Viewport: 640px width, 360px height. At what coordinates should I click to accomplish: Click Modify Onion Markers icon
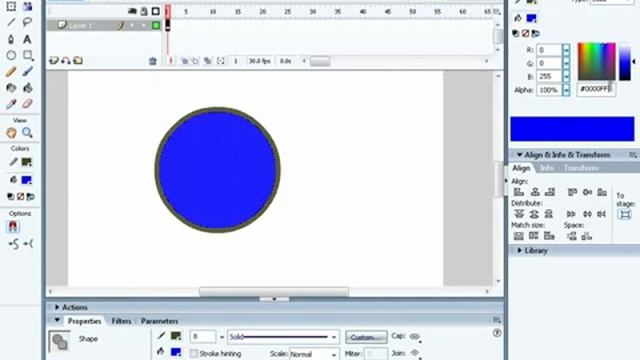pos(221,61)
